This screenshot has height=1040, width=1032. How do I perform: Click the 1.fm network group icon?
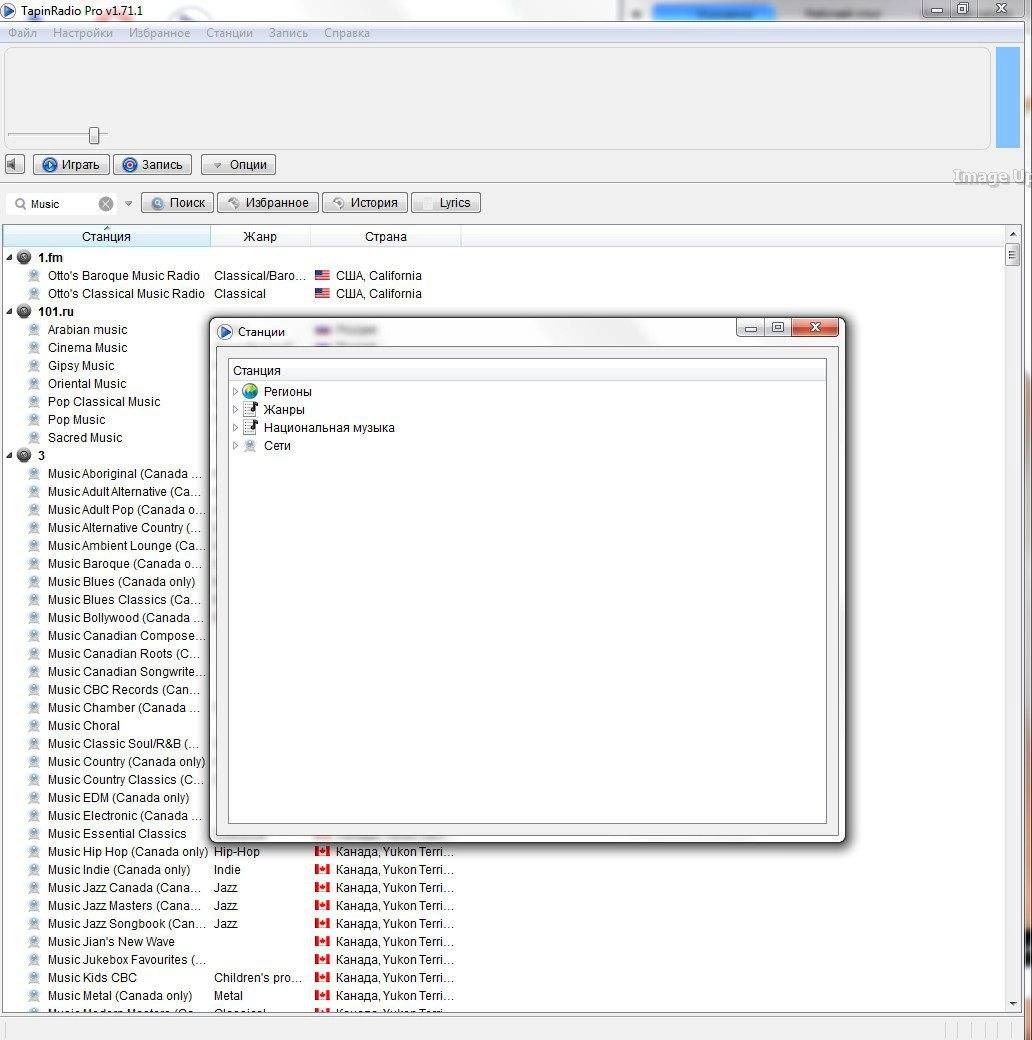(x=25, y=257)
